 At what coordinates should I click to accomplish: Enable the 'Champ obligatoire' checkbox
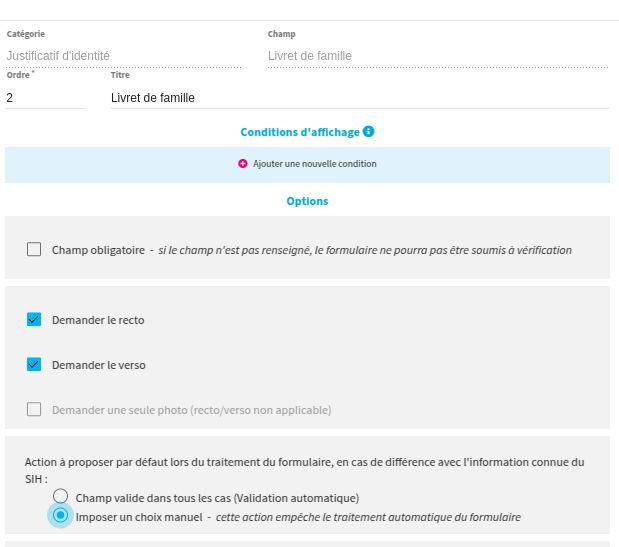click(34, 250)
